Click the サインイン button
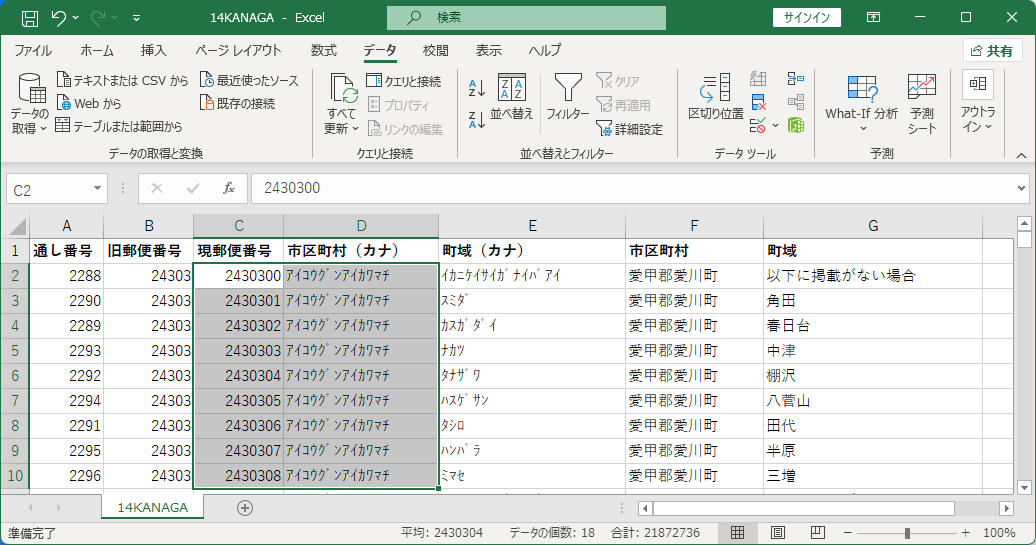This screenshot has width=1036, height=545. point(807,18)
